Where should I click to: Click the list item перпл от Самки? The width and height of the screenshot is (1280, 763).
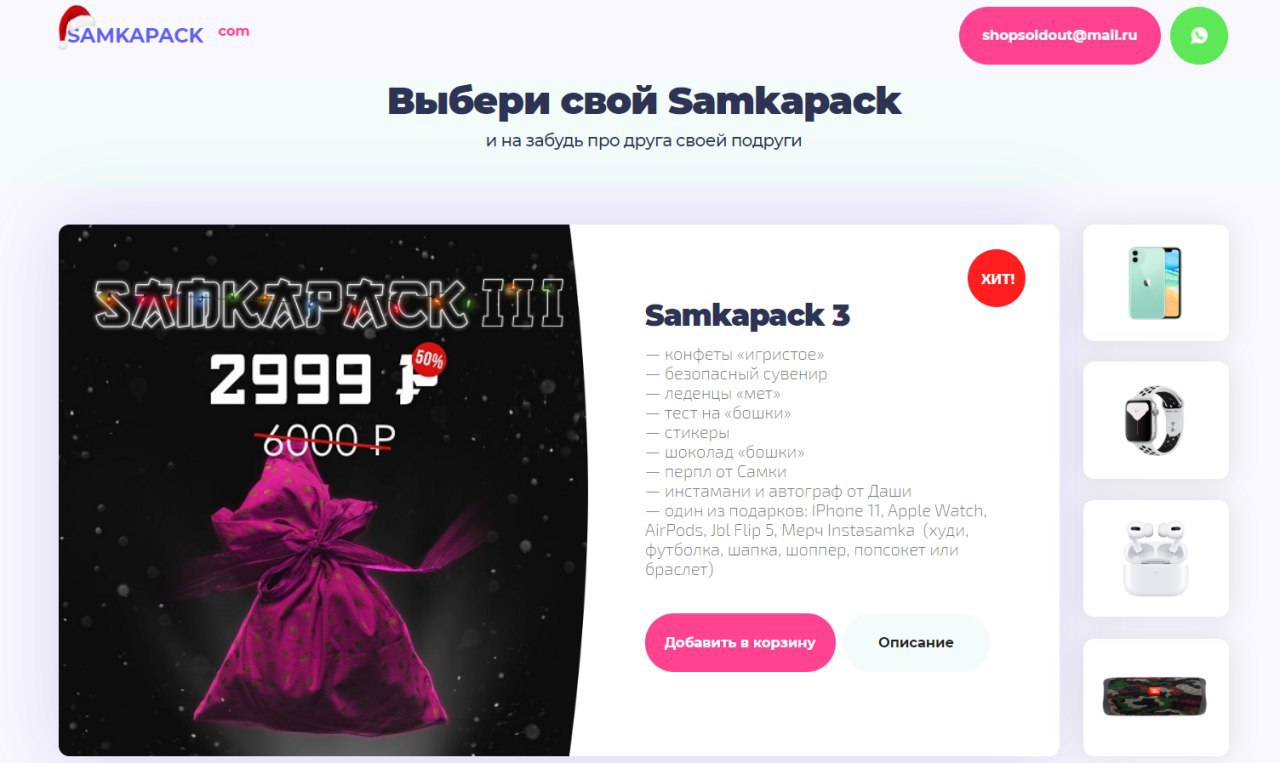716,471
